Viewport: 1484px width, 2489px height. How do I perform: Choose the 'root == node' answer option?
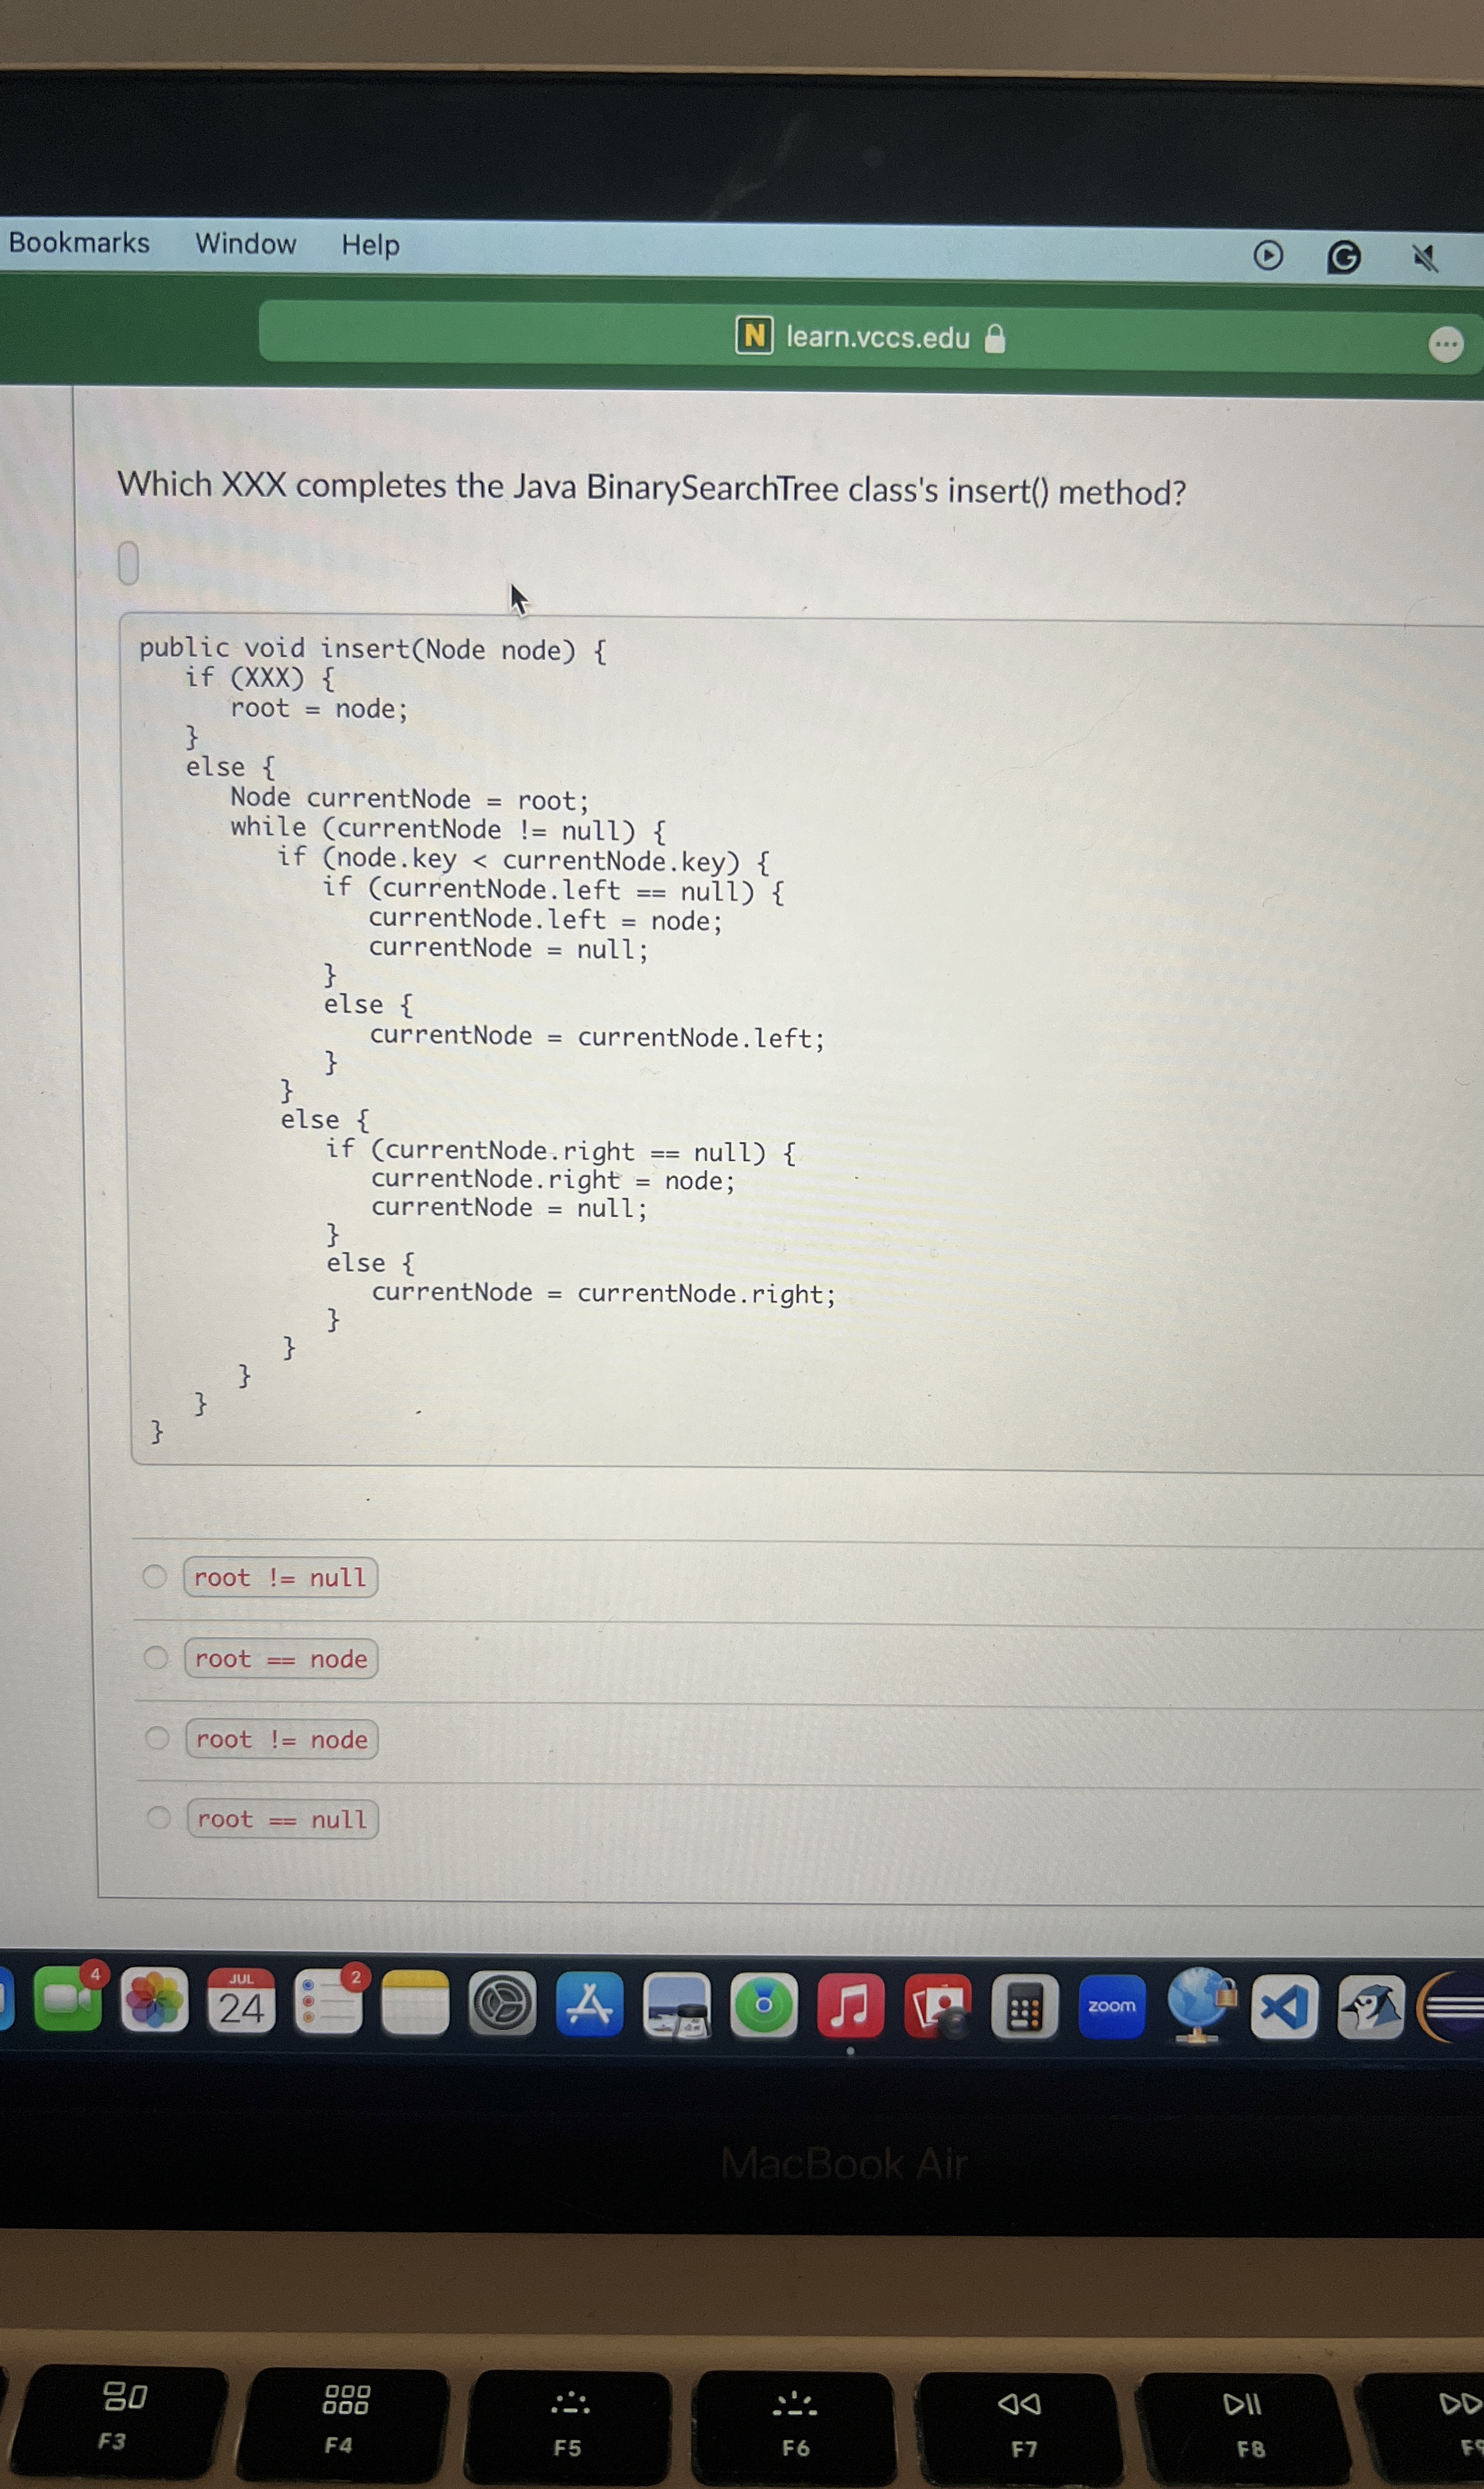(155, 1657)
